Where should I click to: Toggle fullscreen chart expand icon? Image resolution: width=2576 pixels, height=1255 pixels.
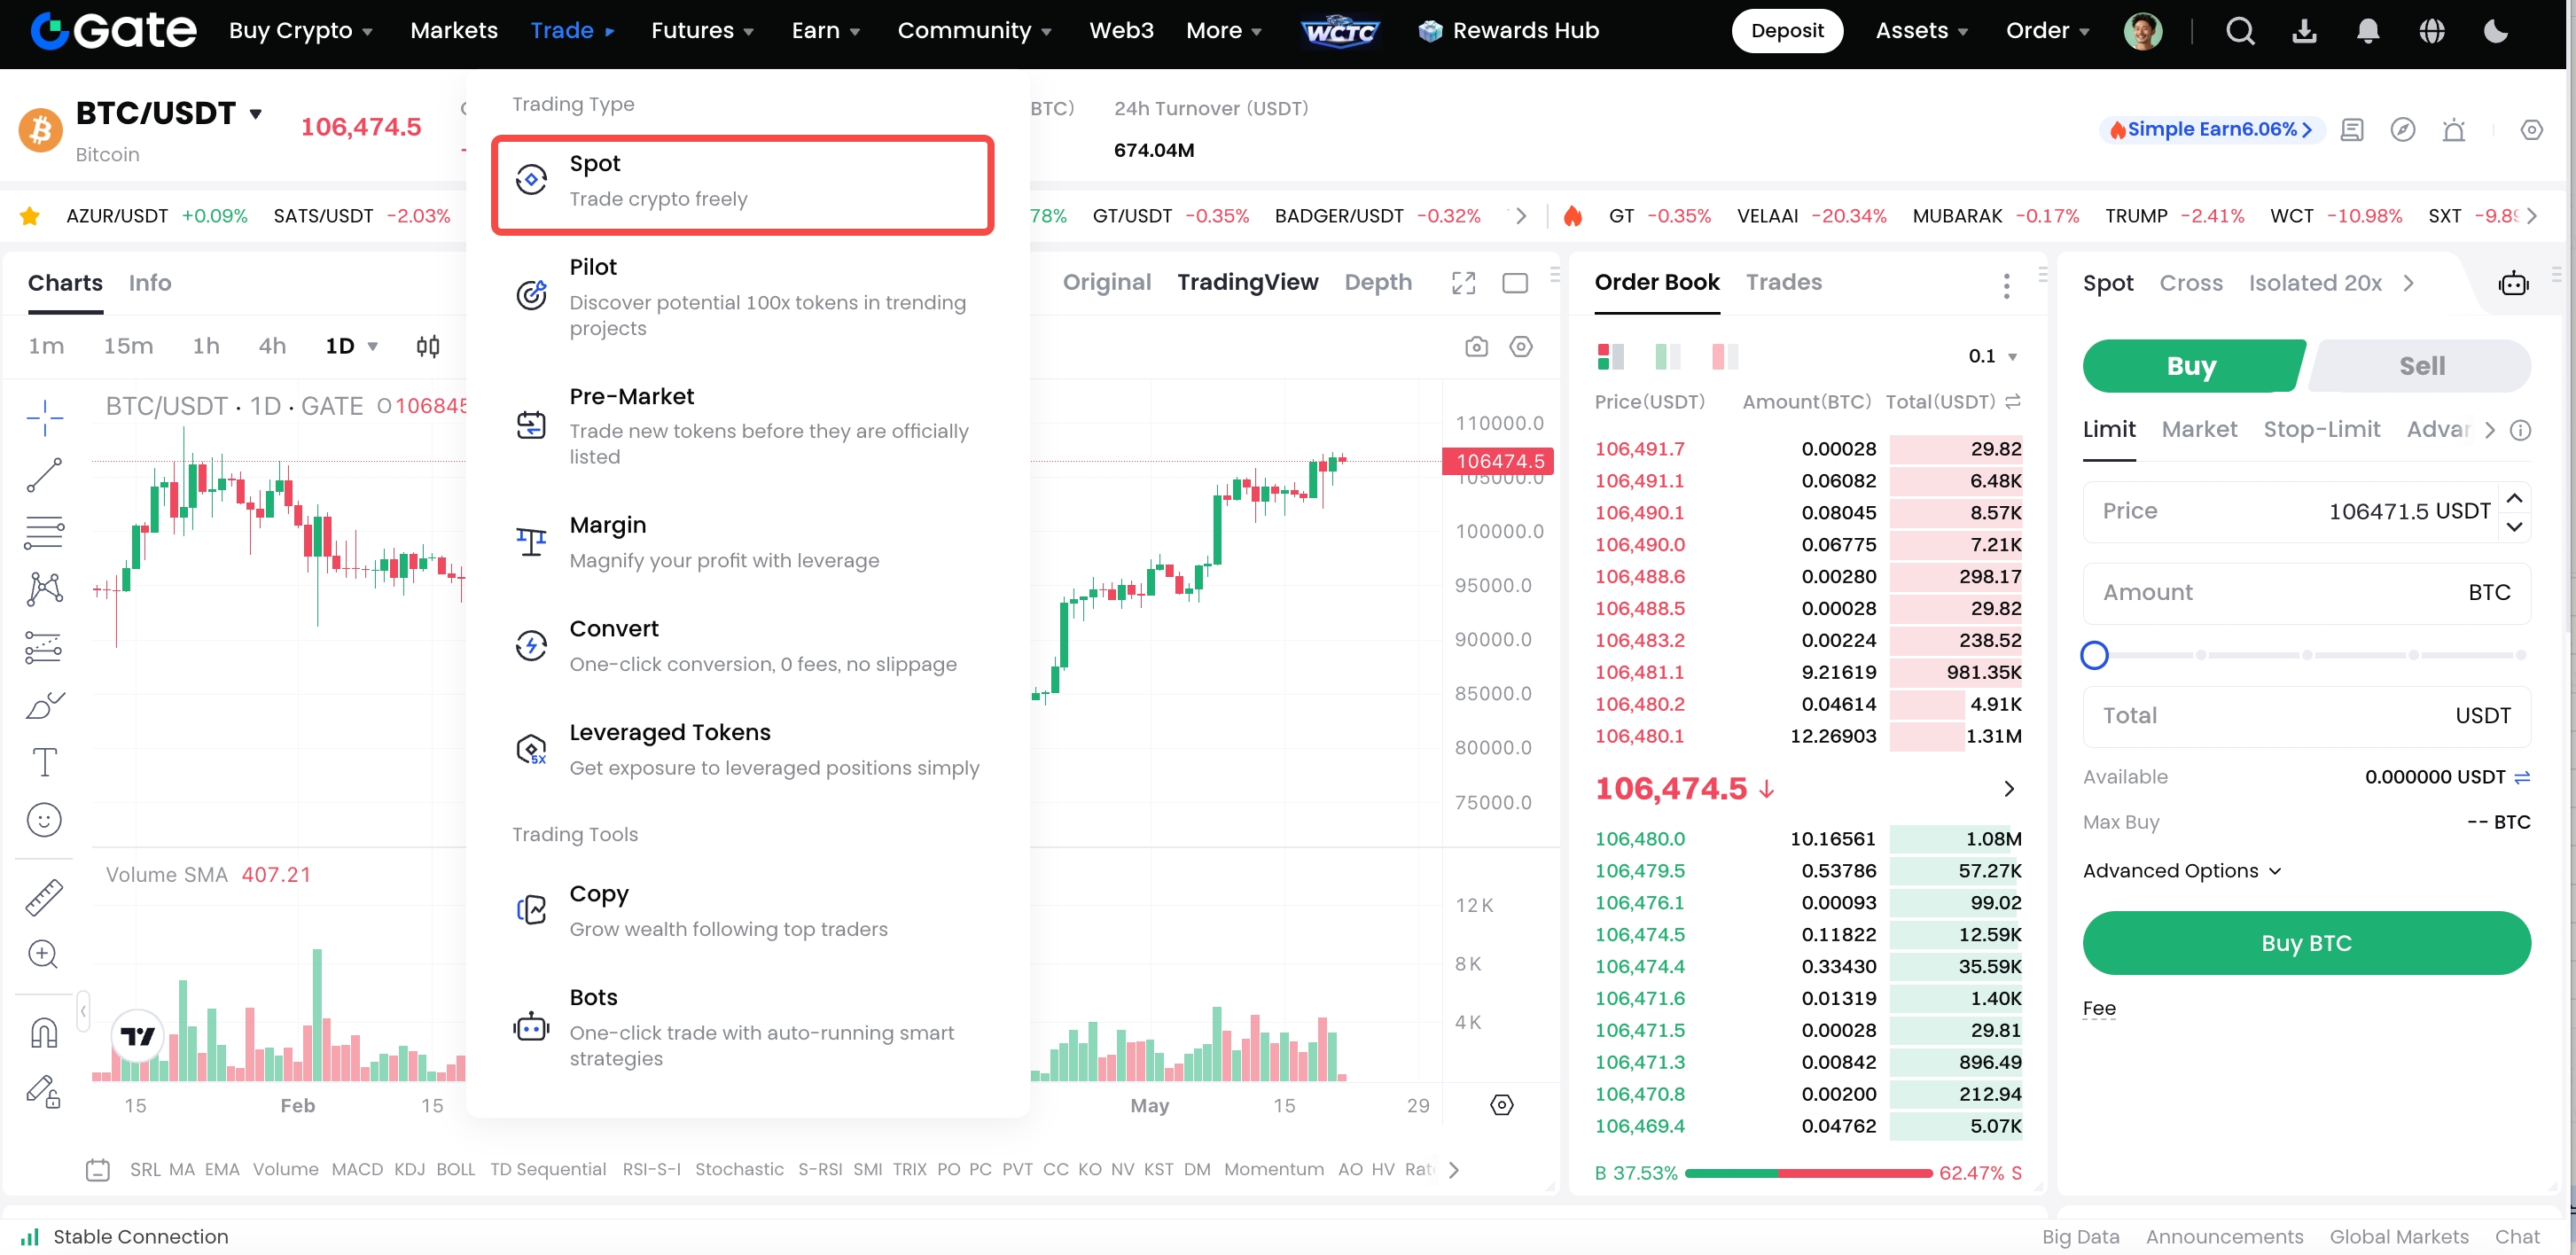[1463, 283]
